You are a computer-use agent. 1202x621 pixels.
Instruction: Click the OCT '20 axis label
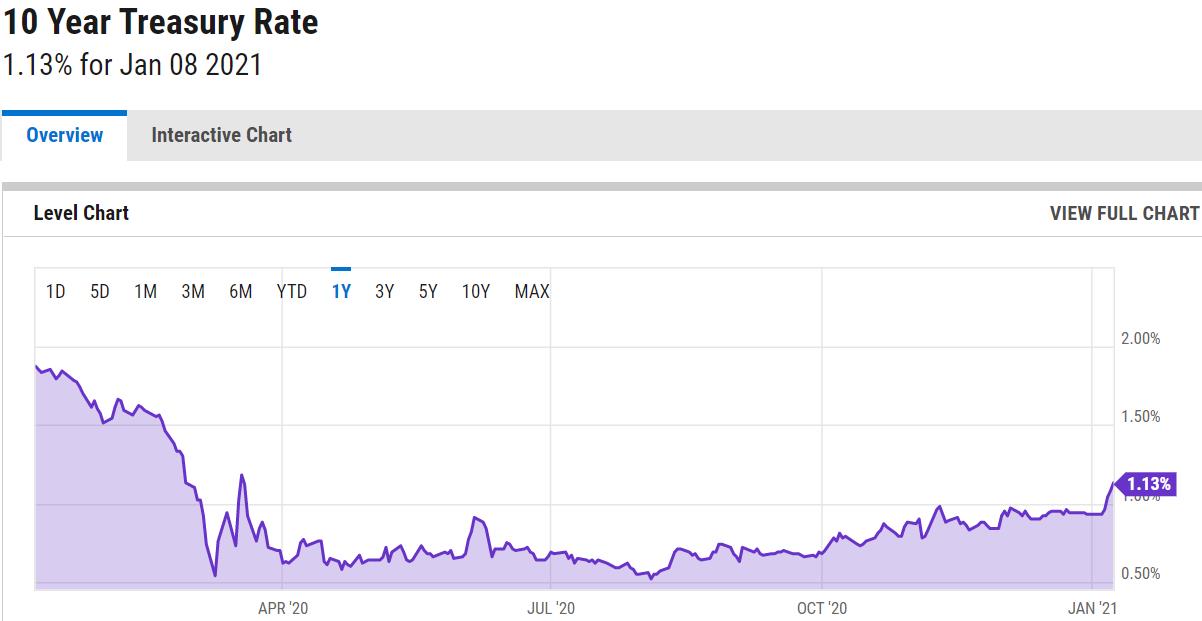click(822, 607)
